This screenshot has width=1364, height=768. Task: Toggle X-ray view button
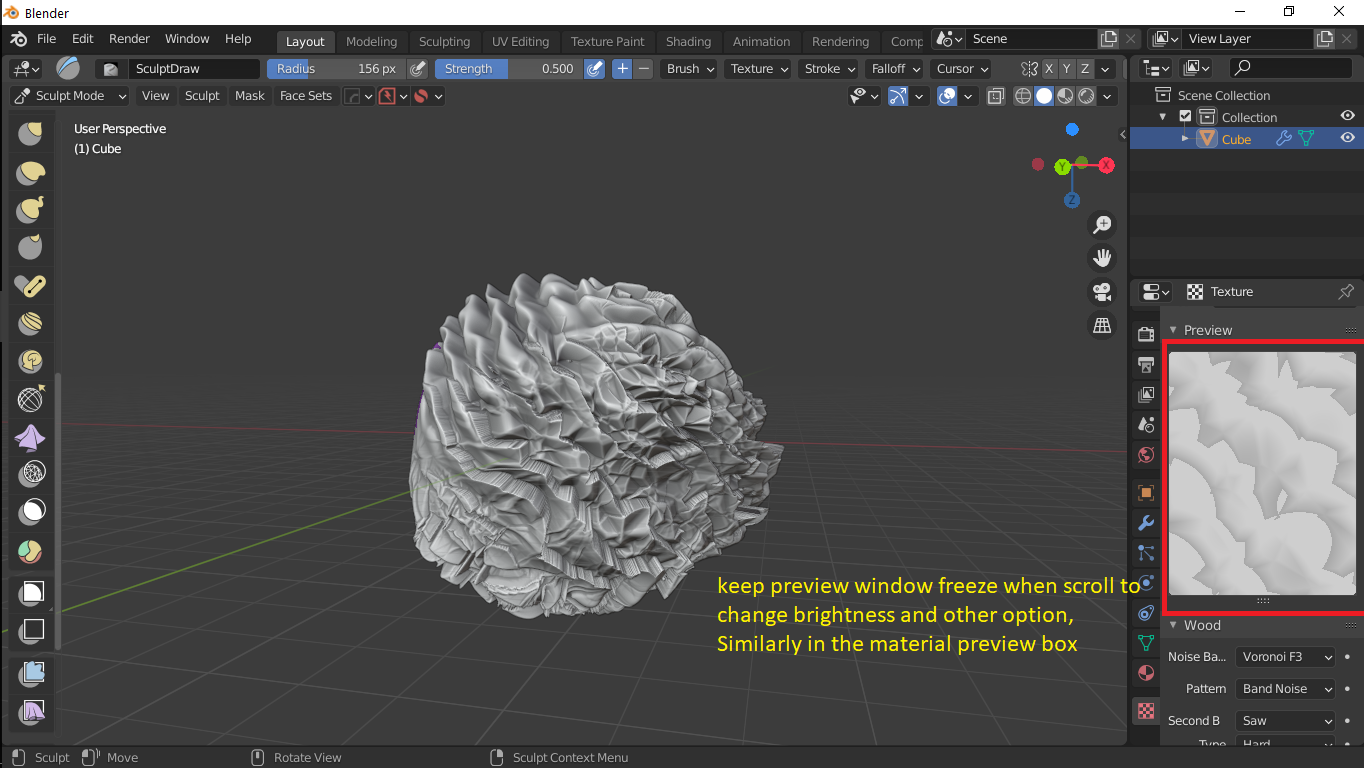coord(996,96)
